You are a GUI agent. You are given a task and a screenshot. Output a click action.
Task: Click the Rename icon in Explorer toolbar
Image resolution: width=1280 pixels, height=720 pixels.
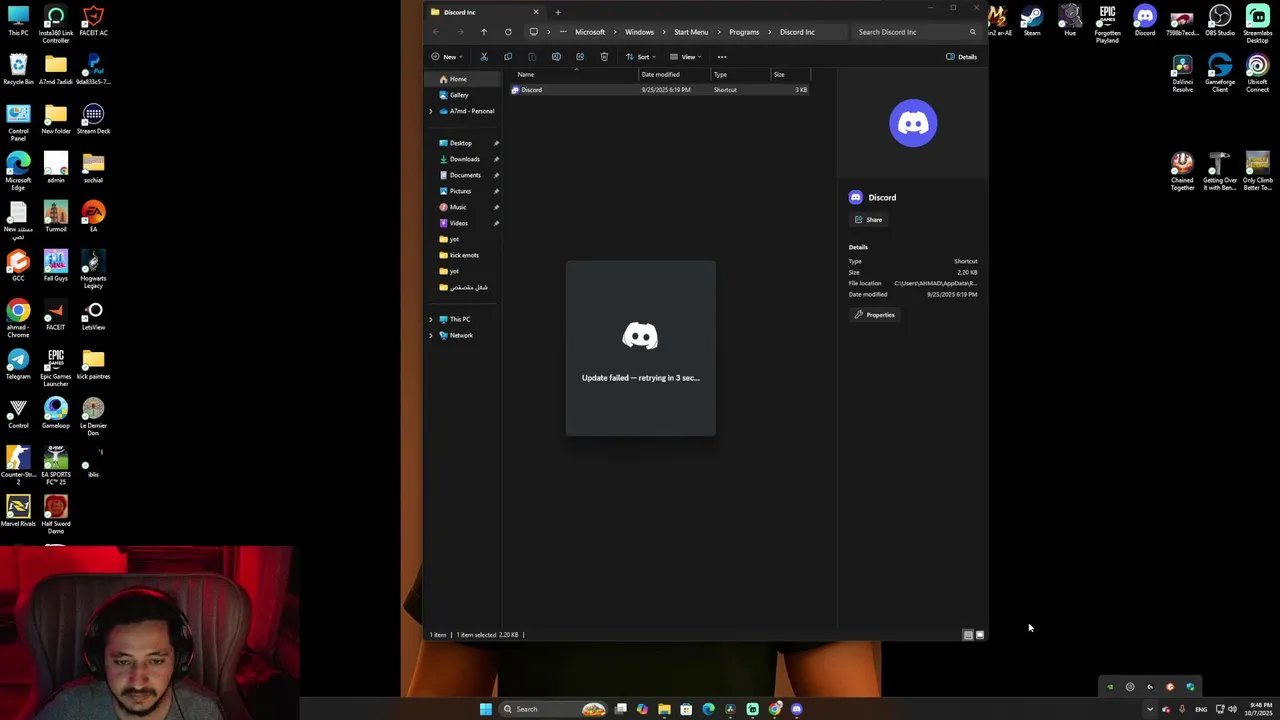tap(556, 57)
